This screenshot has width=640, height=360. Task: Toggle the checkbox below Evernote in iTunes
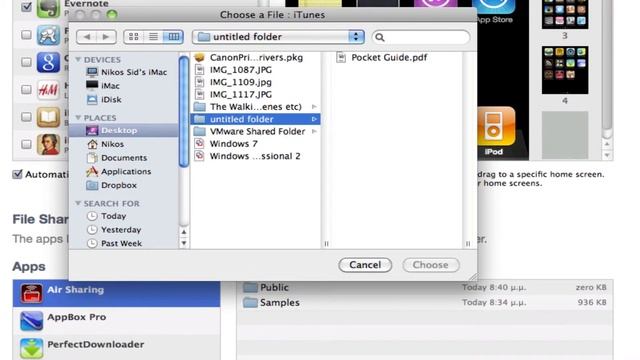click(x=27, y=34)
